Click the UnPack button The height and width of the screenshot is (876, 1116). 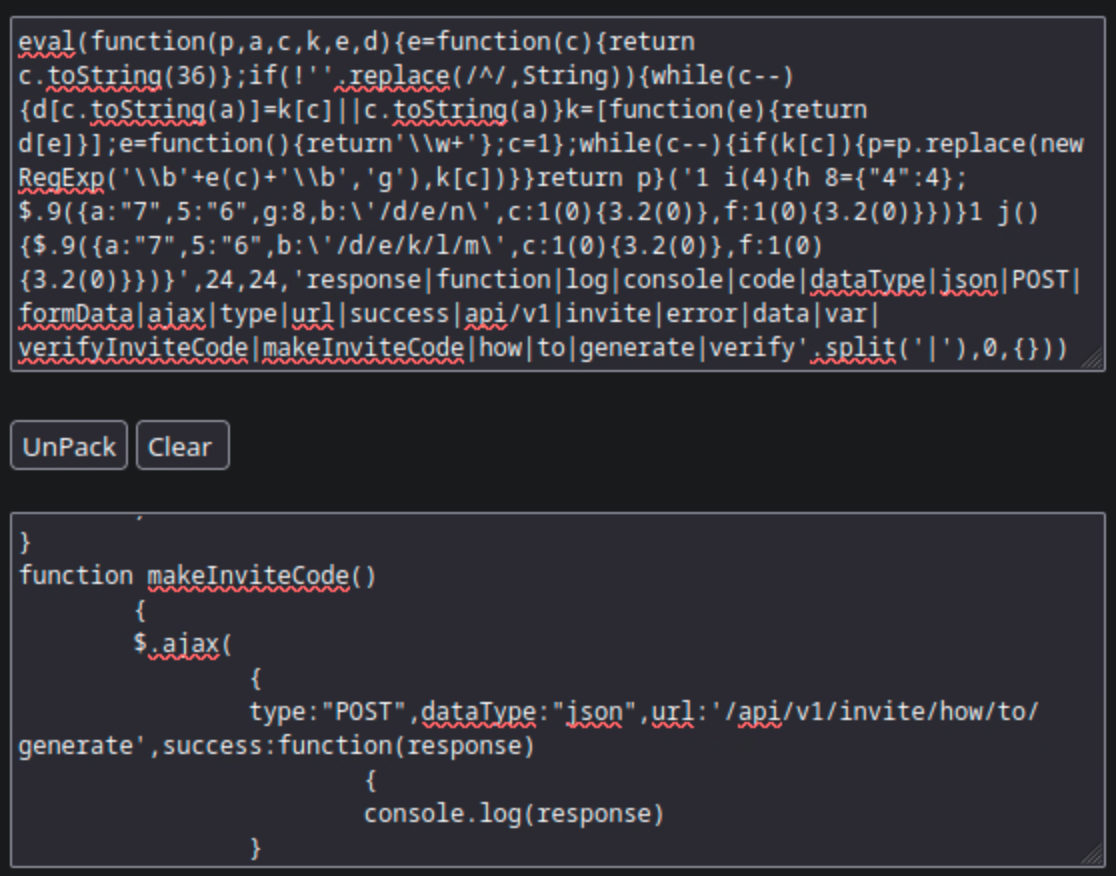point(69,445)
